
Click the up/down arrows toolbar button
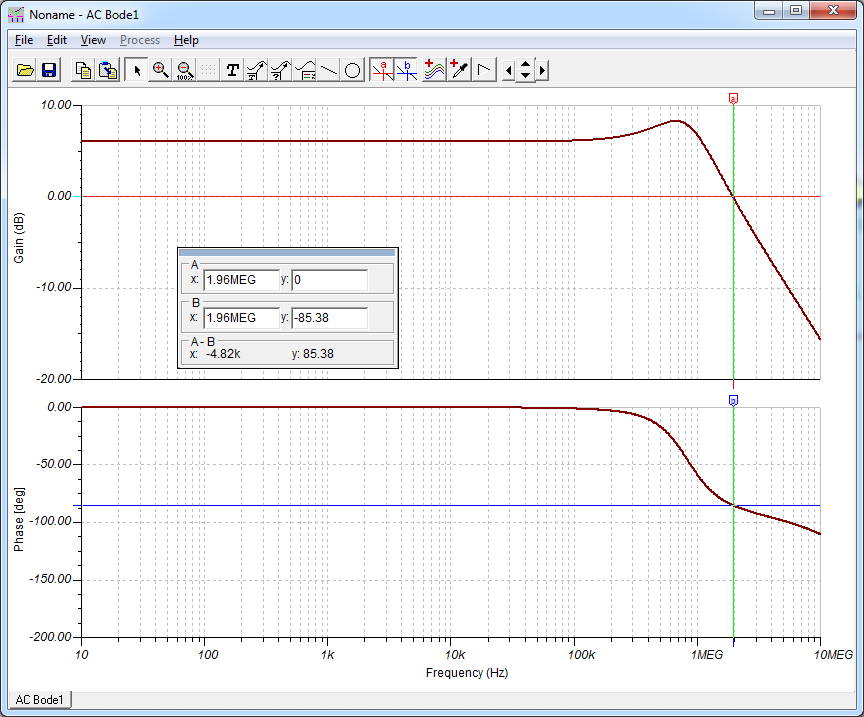pyautogui.click(x=526, y=70)
